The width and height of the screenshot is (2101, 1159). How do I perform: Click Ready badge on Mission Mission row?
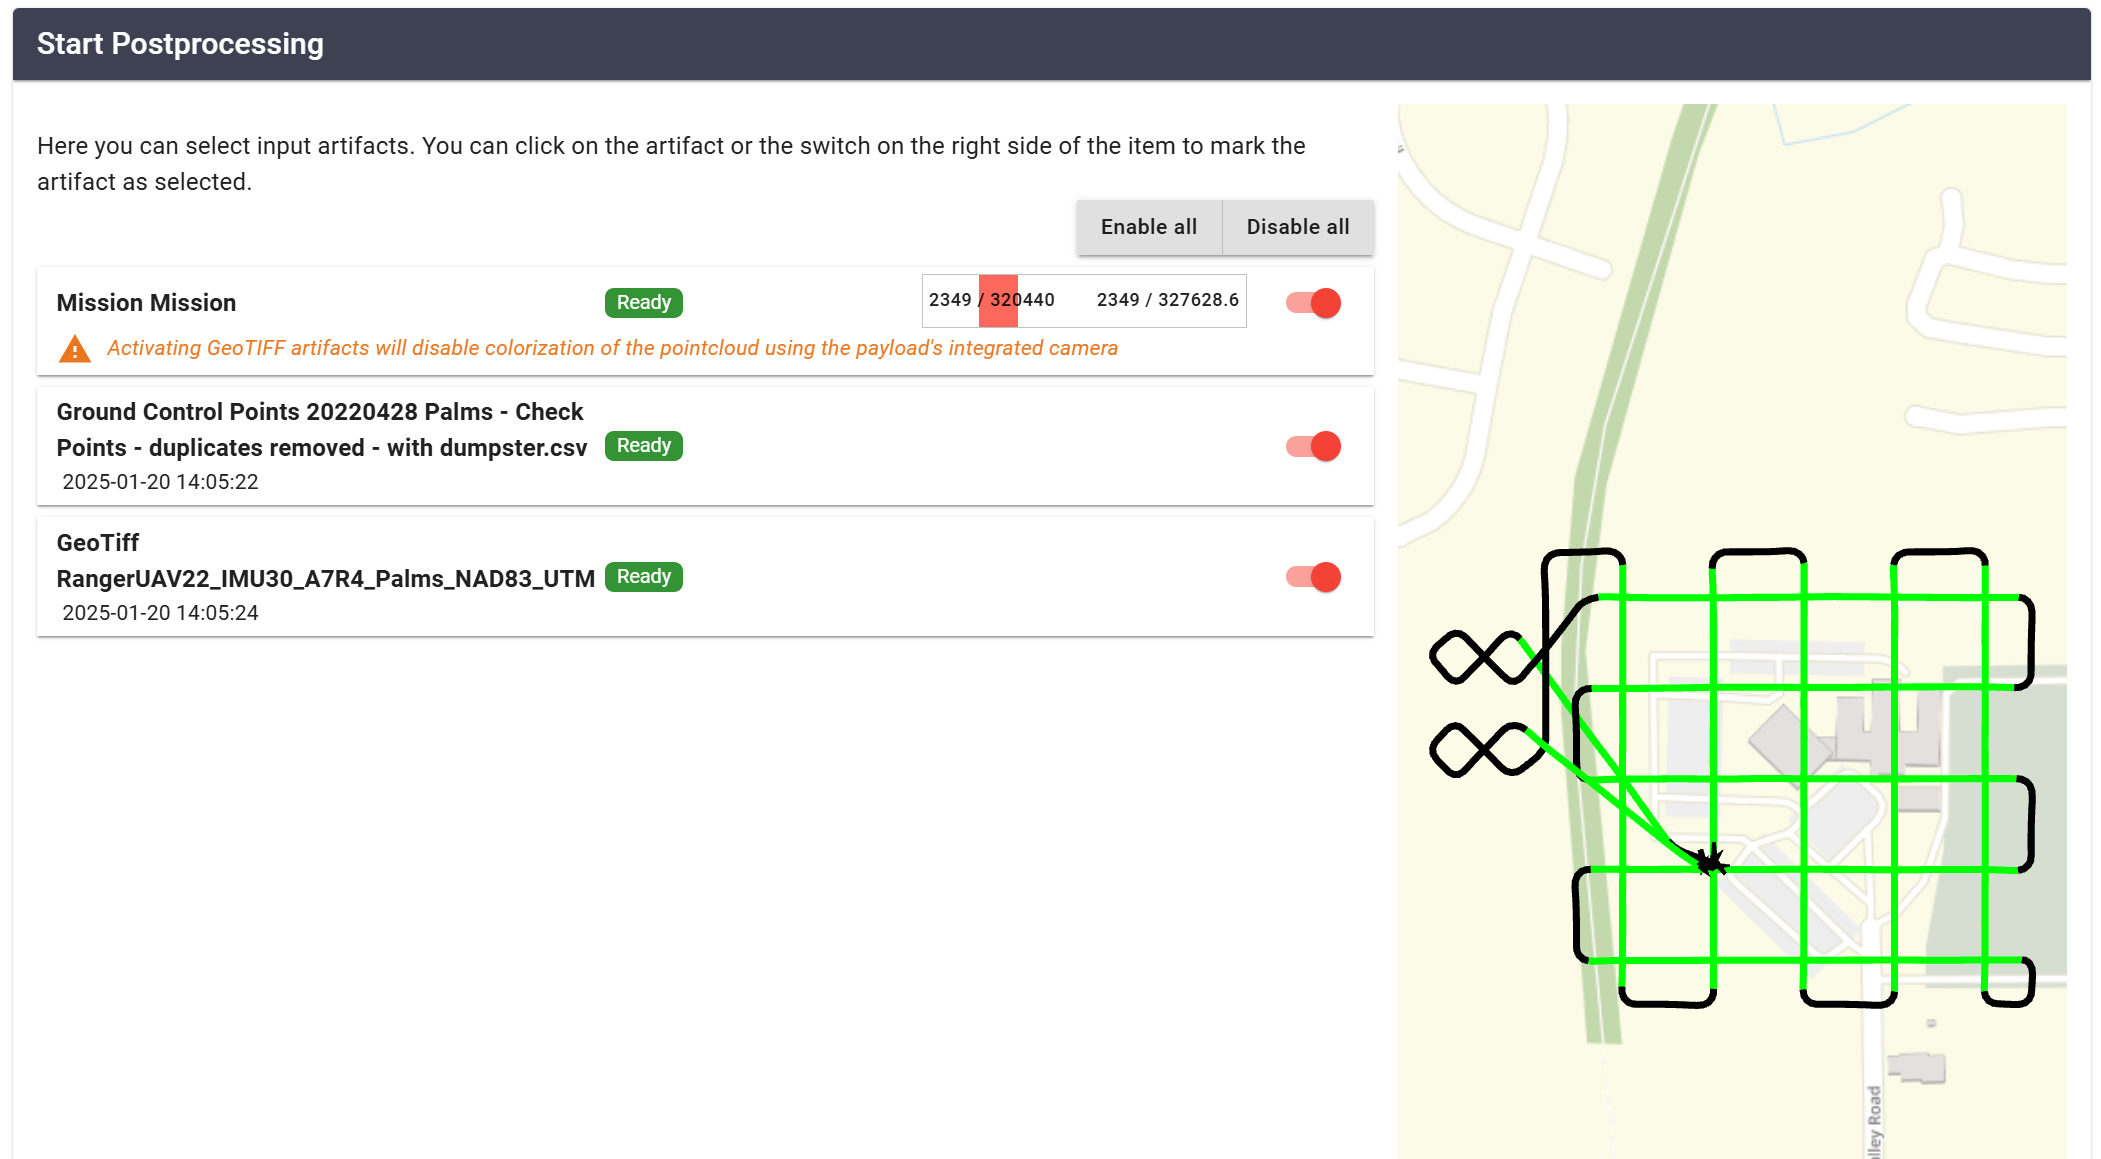pyautogui.click(x=643, y=303)
